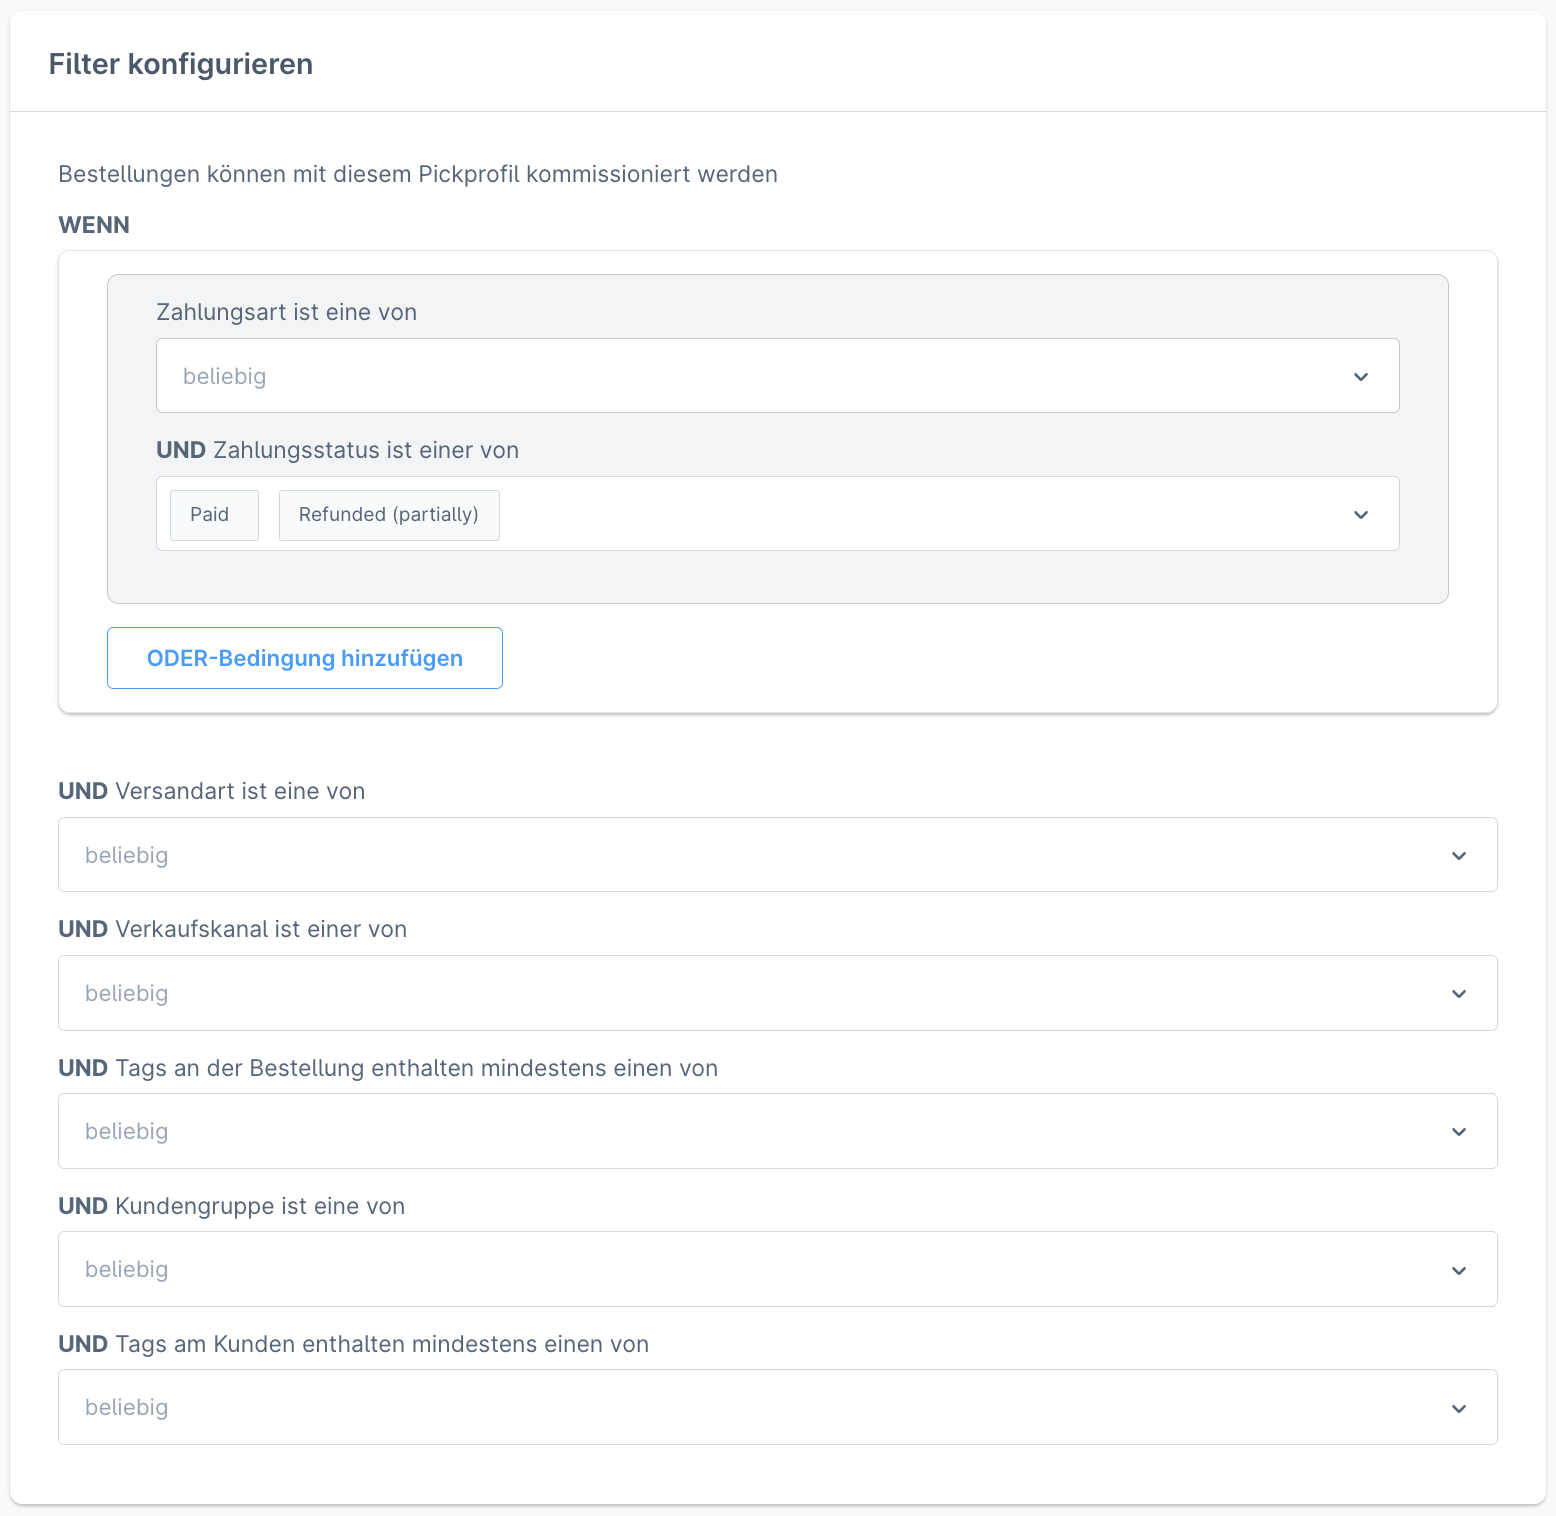
Task: Click chevron of the order tags dropdown
Action: coord(1459,1132)
